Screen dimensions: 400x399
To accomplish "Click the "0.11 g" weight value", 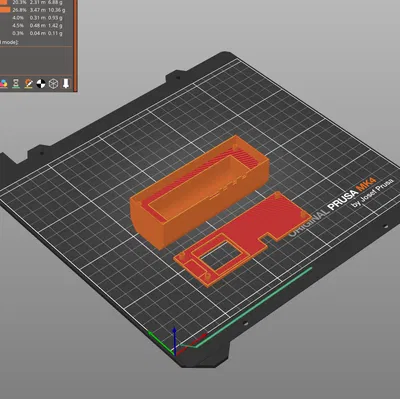I will coord(55,33).
